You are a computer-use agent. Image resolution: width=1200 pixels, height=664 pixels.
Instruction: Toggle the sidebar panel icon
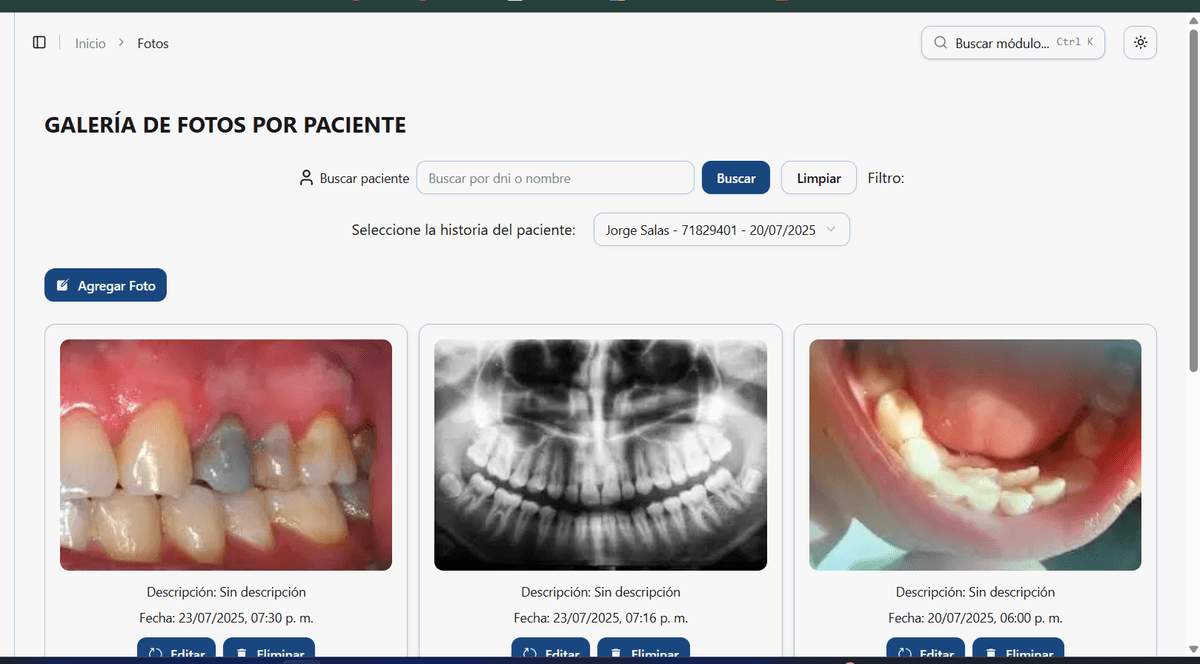pyautogui.click(x=39, y=42)
